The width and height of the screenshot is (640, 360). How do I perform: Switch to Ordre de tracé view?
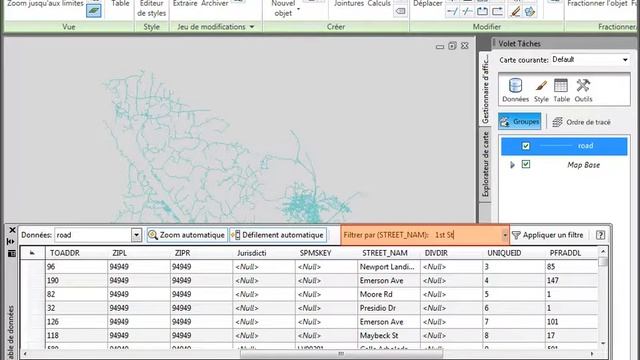click(581, 122)
